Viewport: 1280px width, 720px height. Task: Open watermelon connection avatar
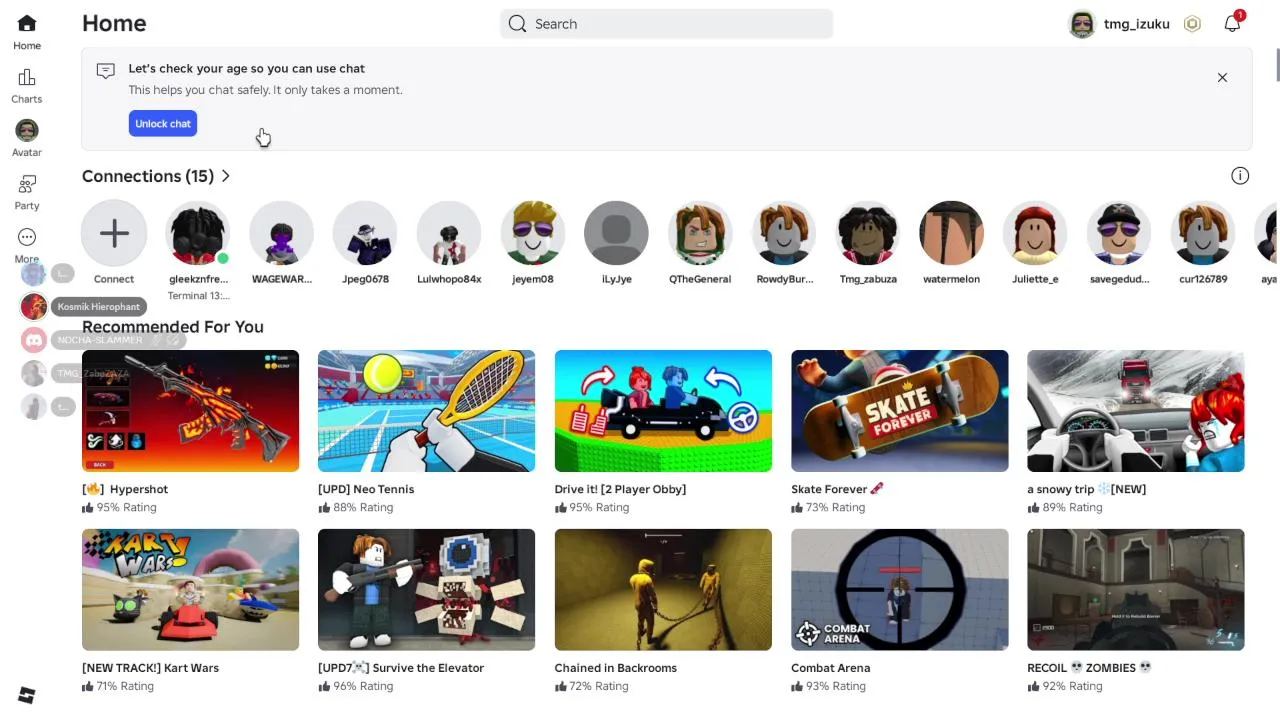(x=951, y=233)
